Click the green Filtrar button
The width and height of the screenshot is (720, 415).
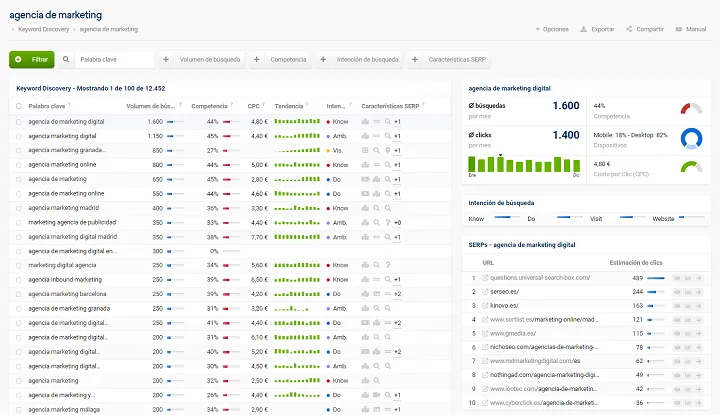tap(32, 59)
